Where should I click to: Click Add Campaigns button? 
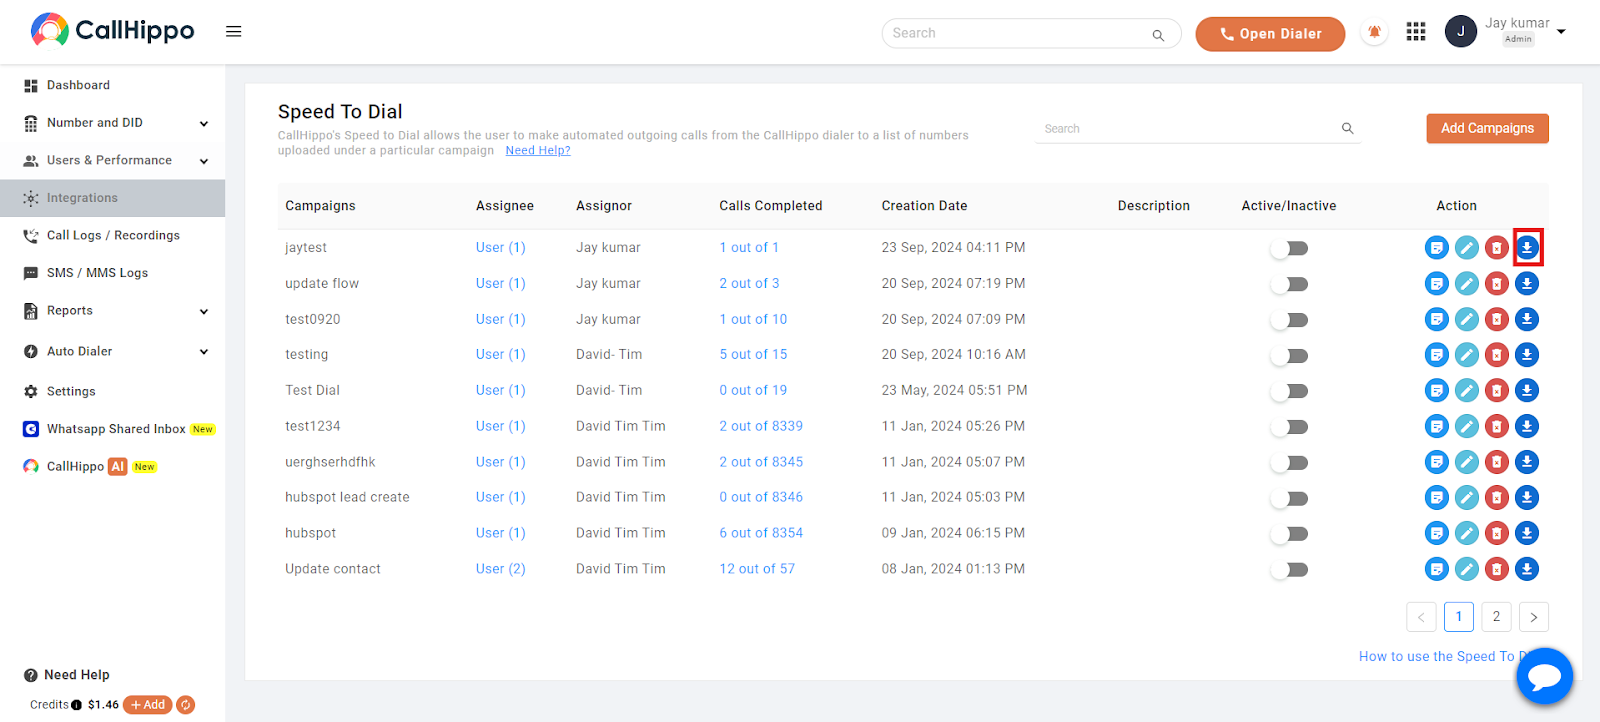tap(1487, 128)
